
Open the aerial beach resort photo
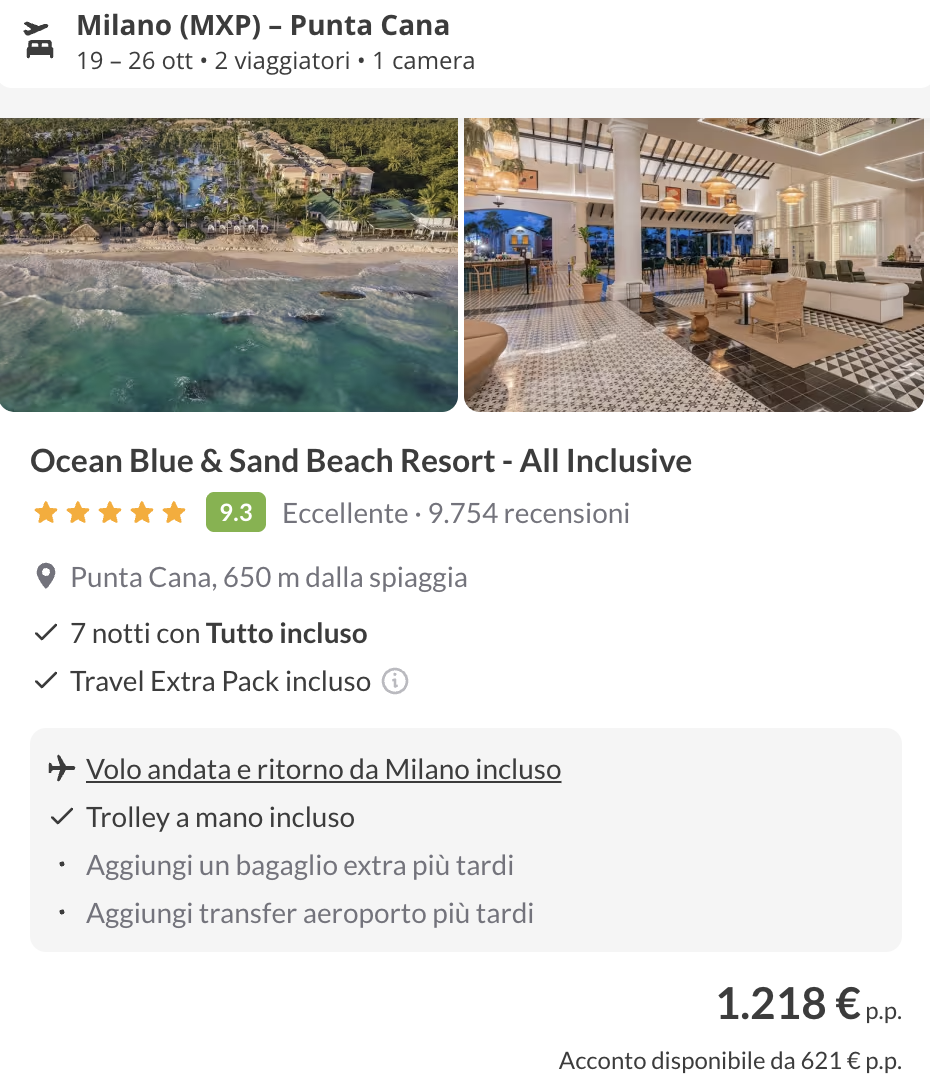pyautogui.click(x=228, y=265)
